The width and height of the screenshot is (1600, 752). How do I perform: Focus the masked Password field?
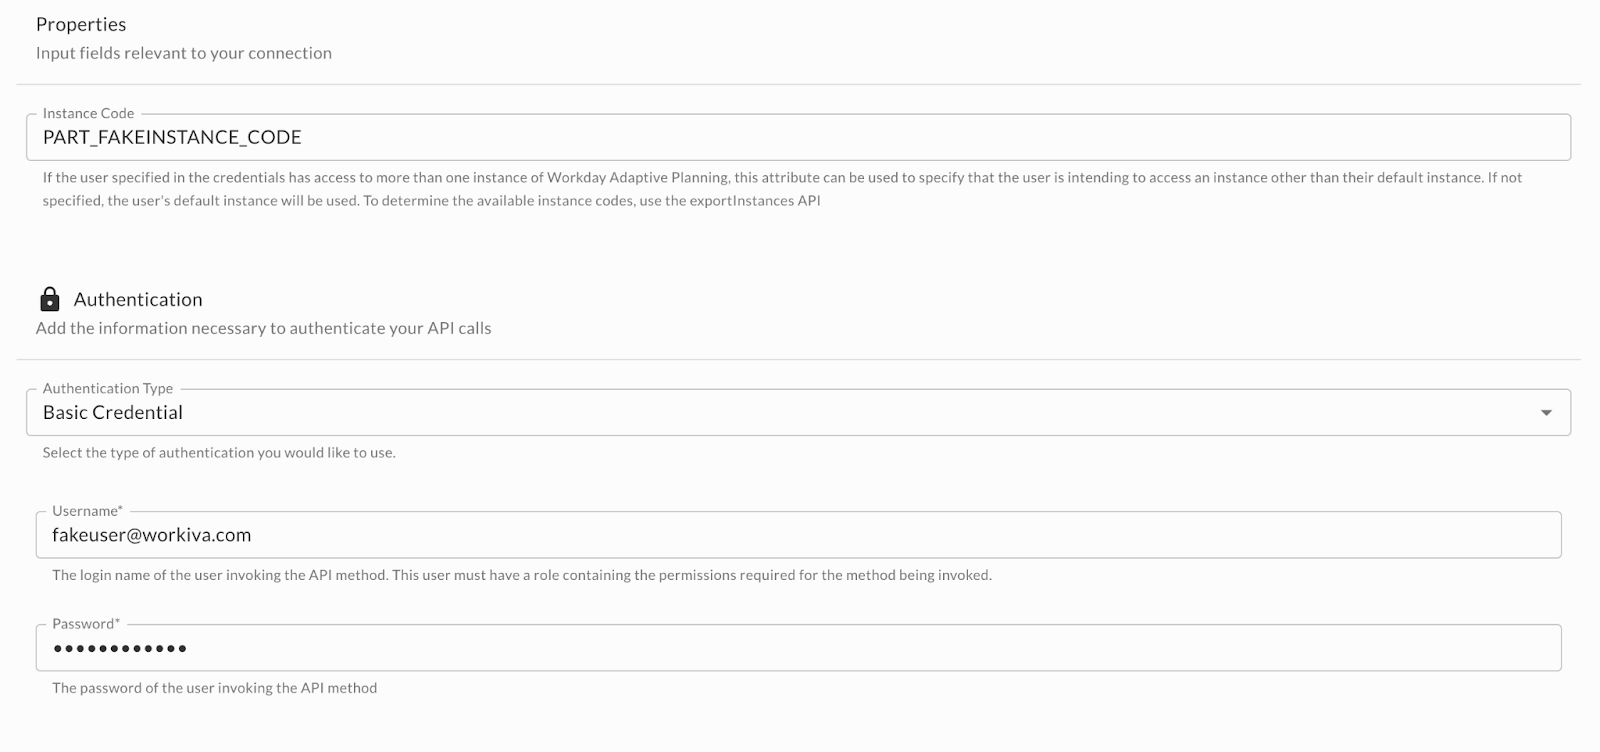point(798,648)
